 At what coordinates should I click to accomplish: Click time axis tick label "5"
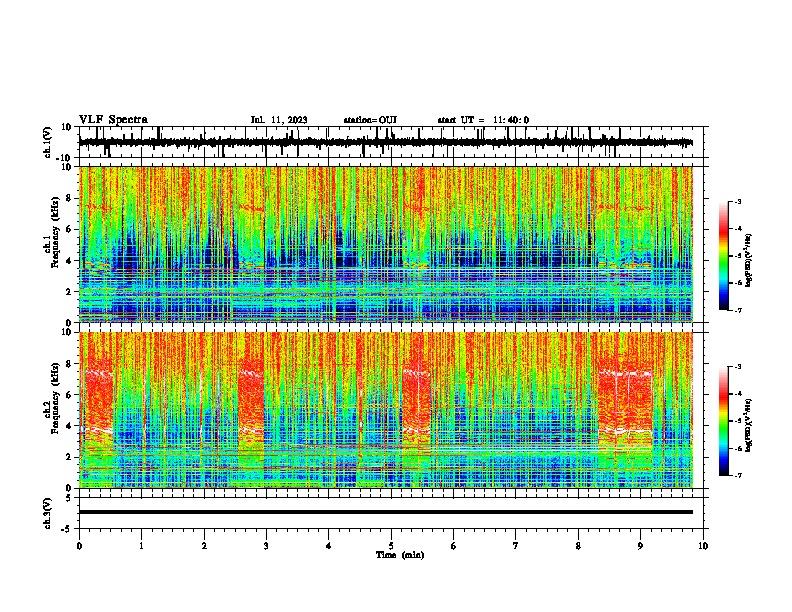391,546
